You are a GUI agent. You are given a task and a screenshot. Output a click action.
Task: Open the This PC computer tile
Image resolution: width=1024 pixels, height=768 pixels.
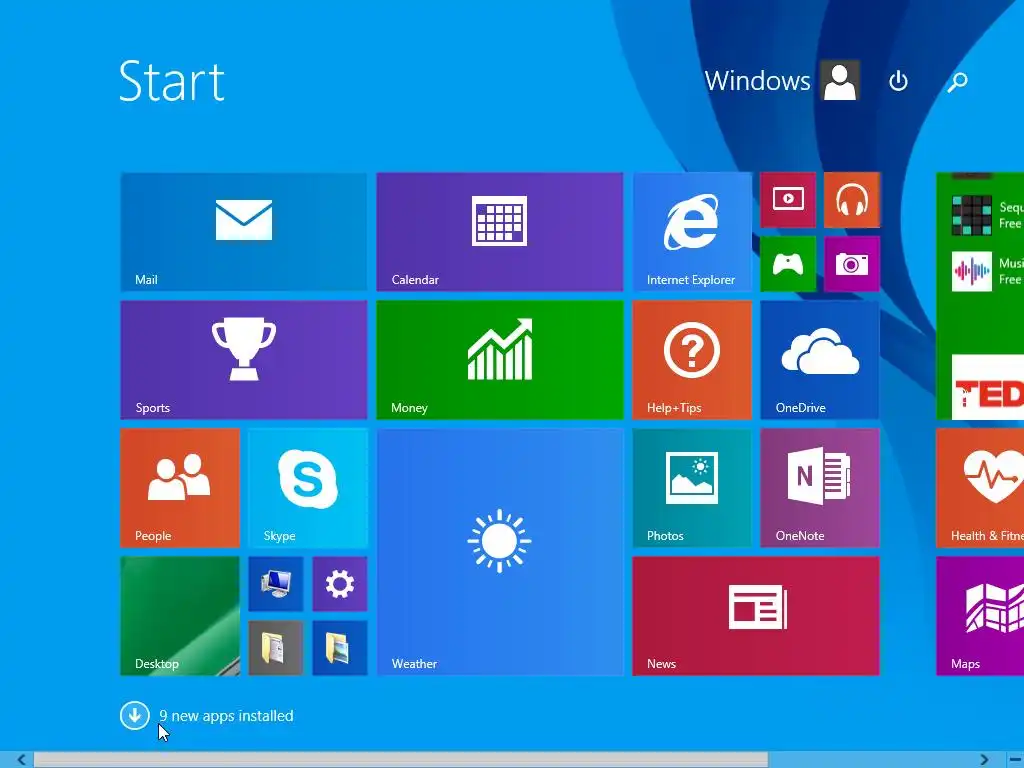point(276,584)
